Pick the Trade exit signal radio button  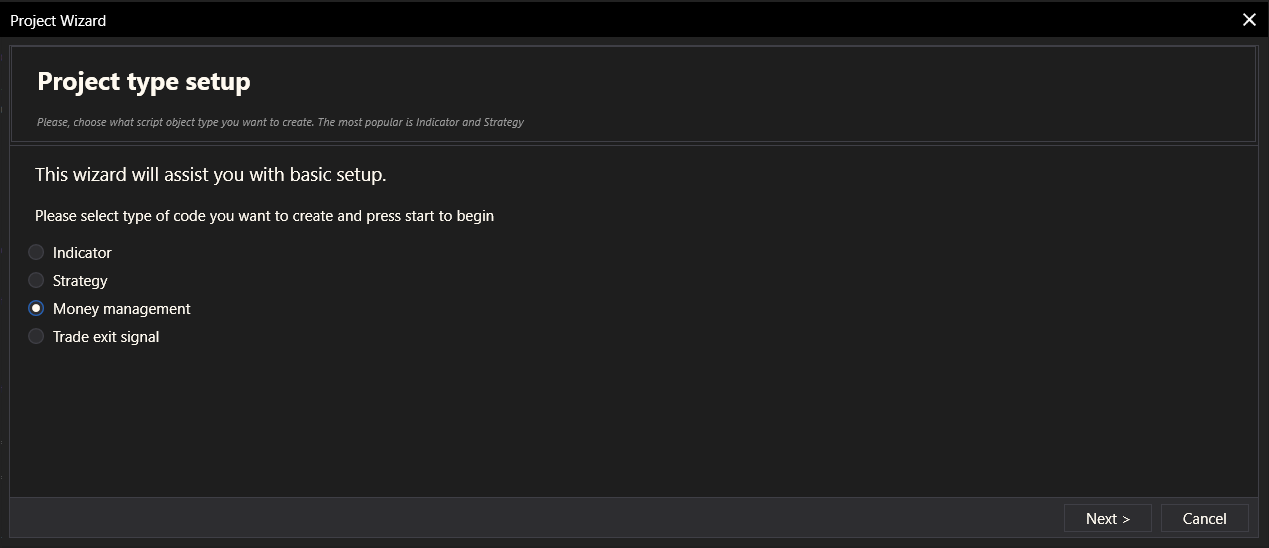(36, 336)
